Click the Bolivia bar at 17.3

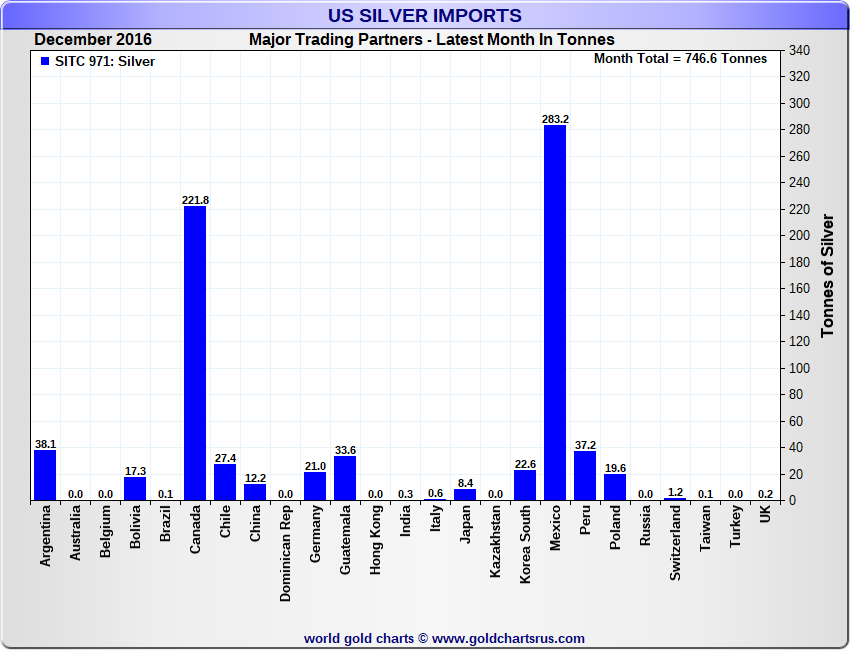point(135,489)
